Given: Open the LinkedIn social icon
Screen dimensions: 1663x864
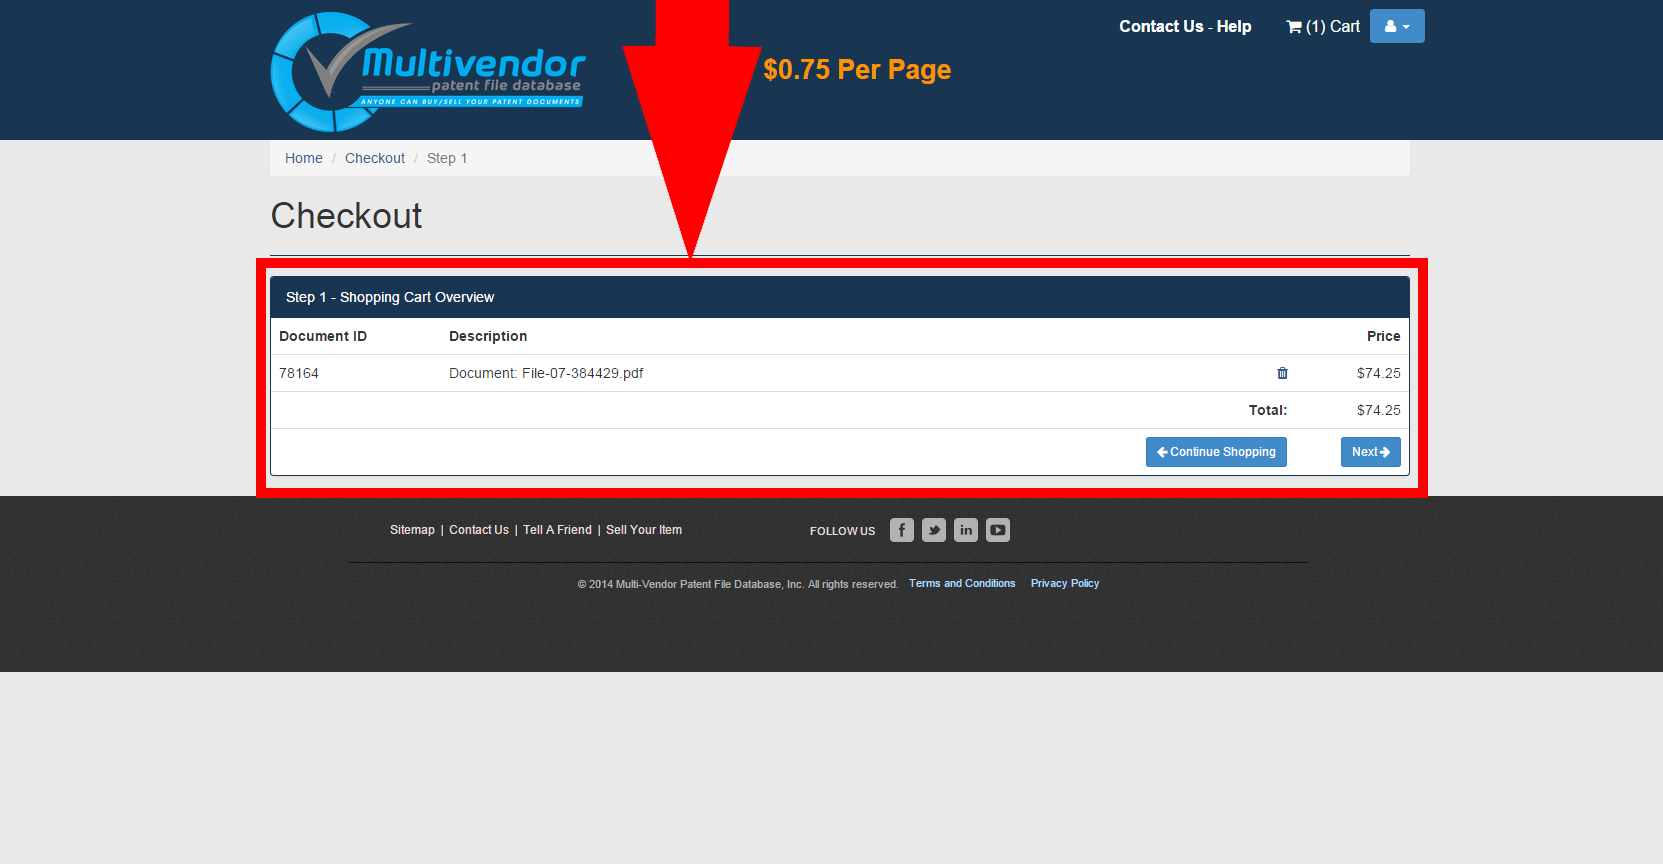Looking at the screenshot, I should [x=965, y=530].
